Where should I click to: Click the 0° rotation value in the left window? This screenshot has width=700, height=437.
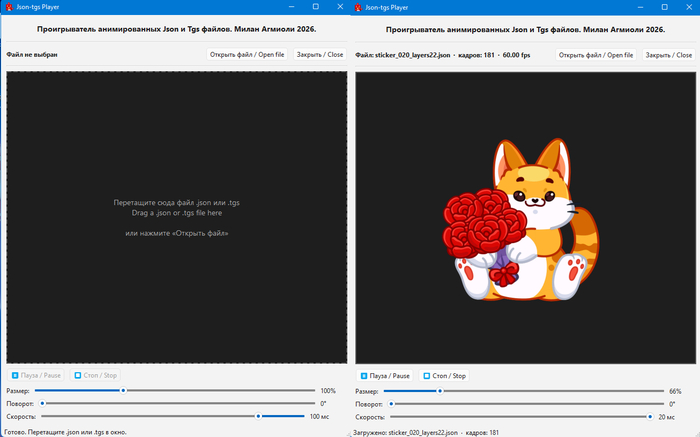coord(323,404)
